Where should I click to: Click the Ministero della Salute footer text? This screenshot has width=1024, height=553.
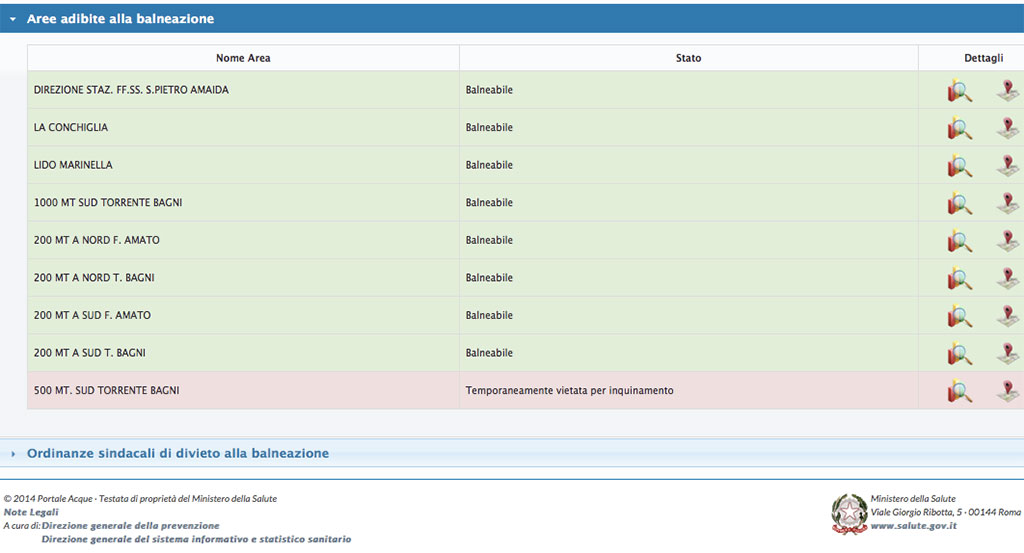pyautogui.click(x=913, y=499)
